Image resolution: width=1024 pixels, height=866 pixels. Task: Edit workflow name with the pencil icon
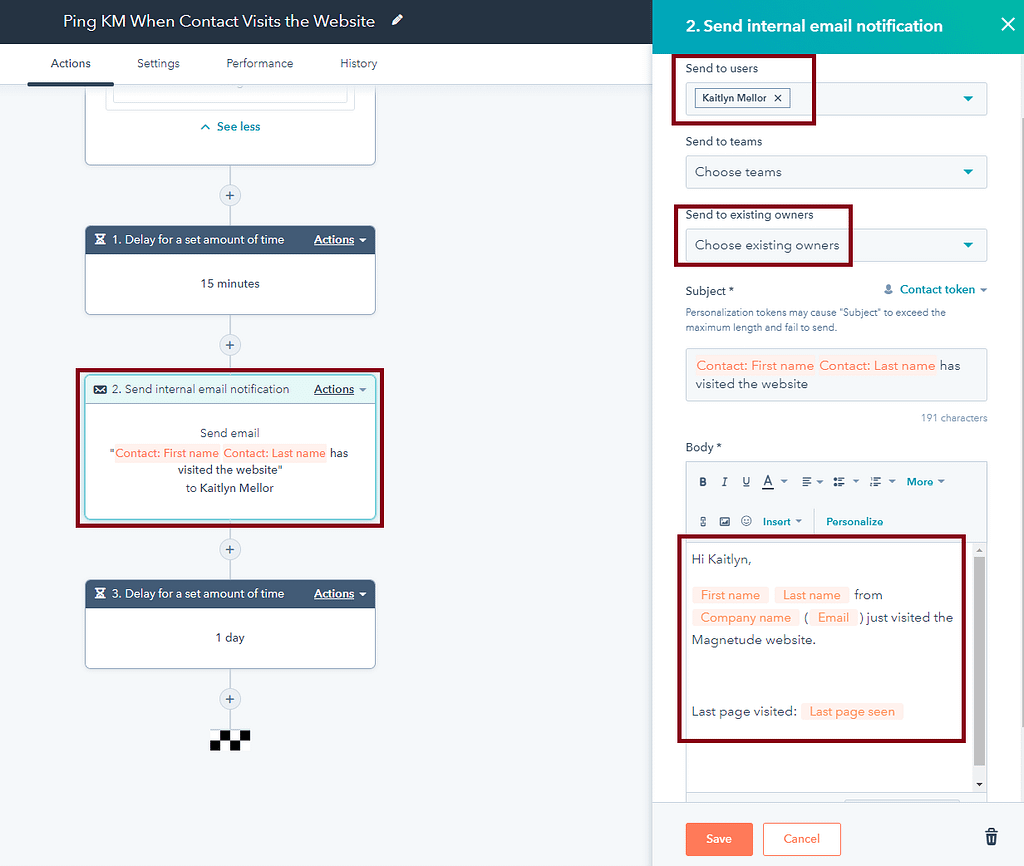point(398,21)
